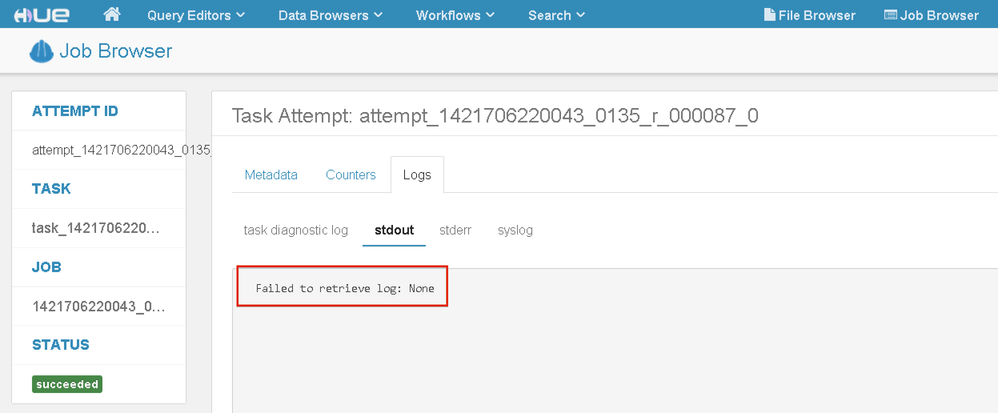The height and width of the screenshot is (413, 998).
Task: View the syslog log tab
Action: tap(515, 230)
